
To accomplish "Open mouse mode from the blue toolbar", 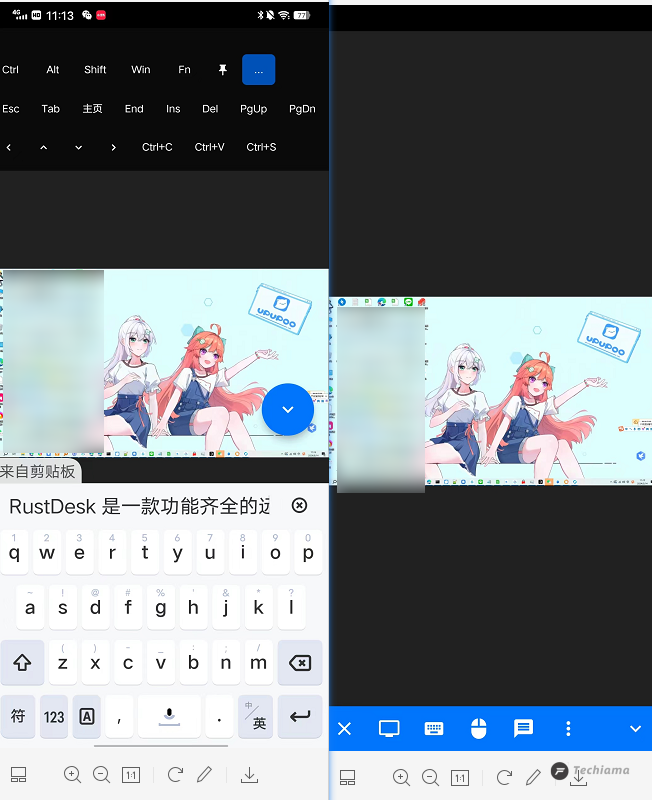I will [x=478, y=729].
